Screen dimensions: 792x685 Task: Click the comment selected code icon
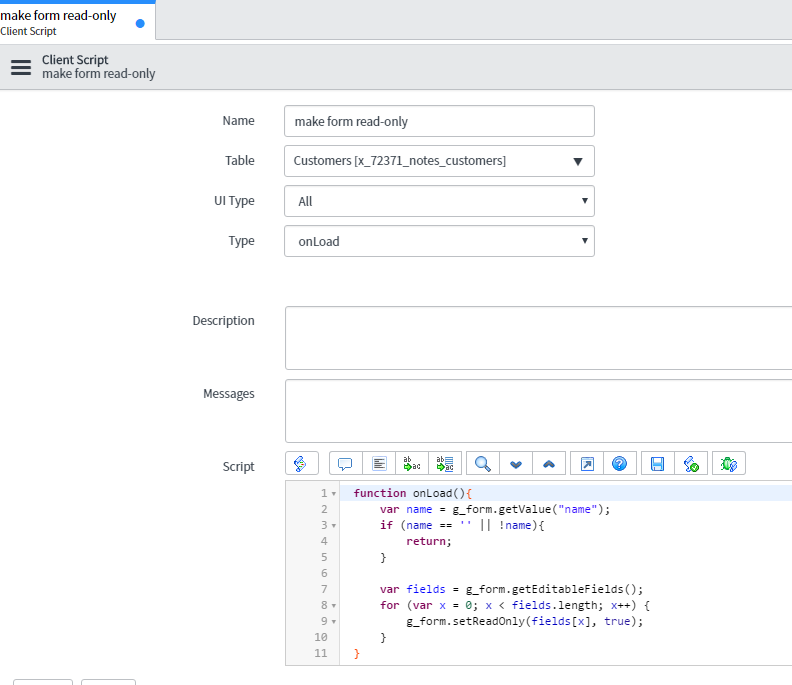point(345,464)
